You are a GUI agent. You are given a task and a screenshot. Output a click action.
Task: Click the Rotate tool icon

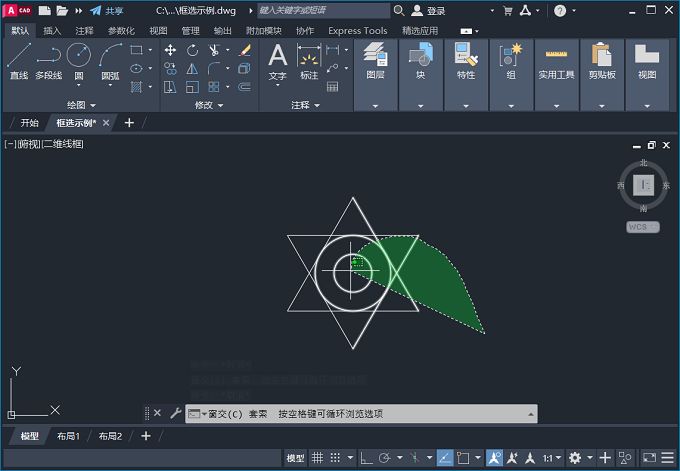click(192, 50)
